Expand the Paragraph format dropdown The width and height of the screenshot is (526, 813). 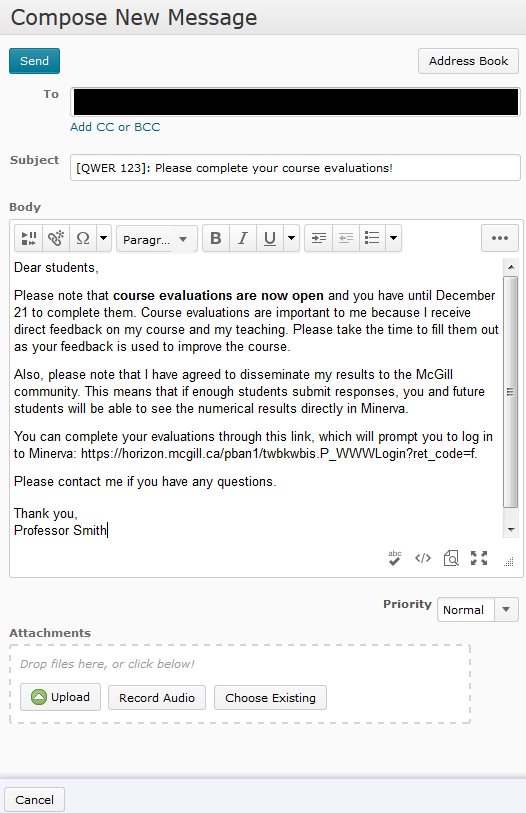(157, 239)
